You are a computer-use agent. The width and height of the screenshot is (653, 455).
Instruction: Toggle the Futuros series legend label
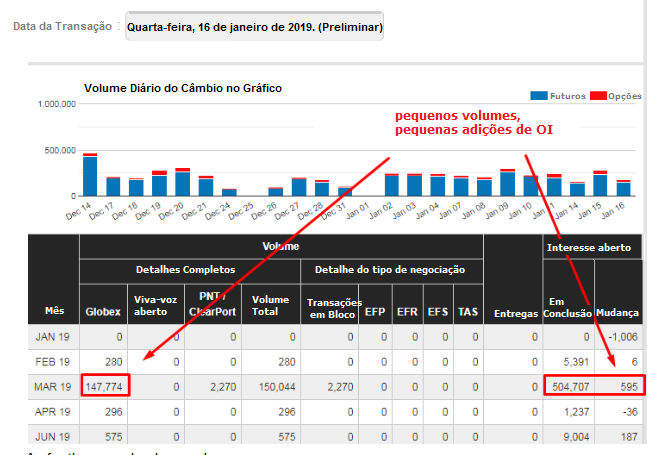565,95
